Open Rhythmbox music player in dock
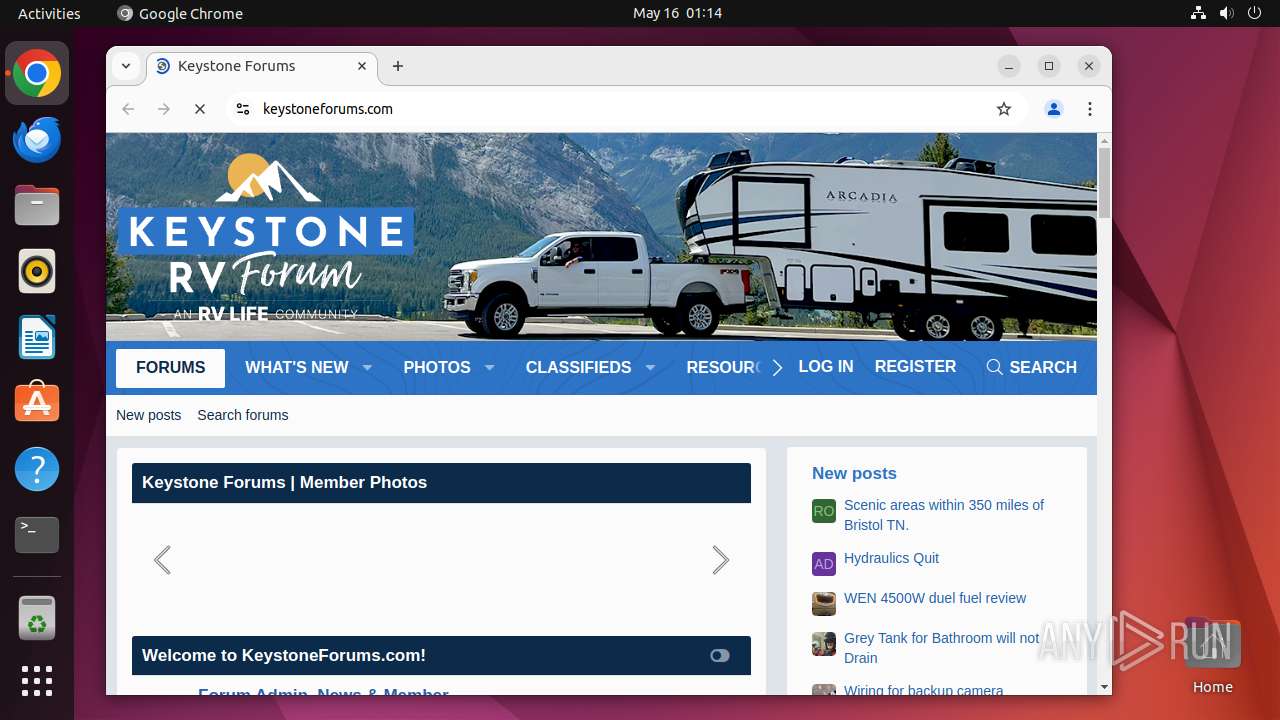The width and height of the screenshot is (1280, 720). [37, 271]
